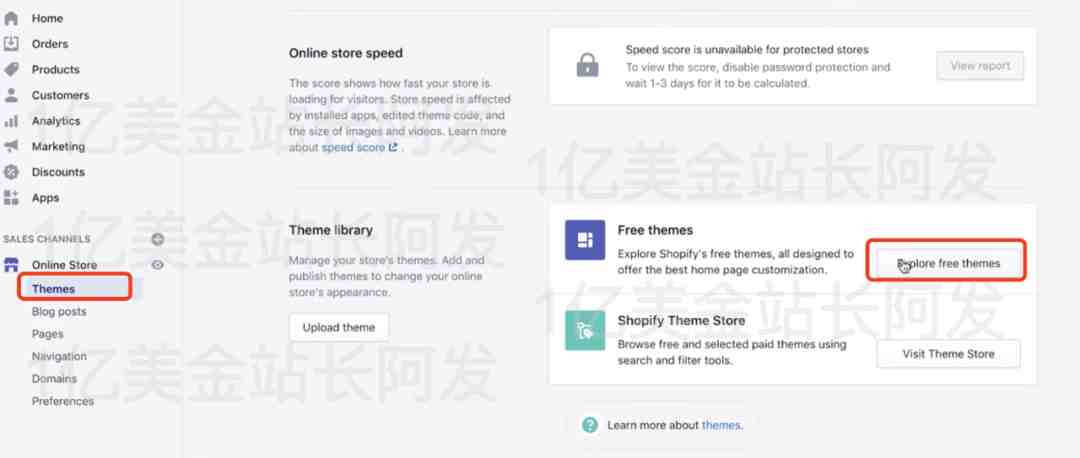
Task: Open Analytics in the sidebar
Action: (x=56, y=121)
